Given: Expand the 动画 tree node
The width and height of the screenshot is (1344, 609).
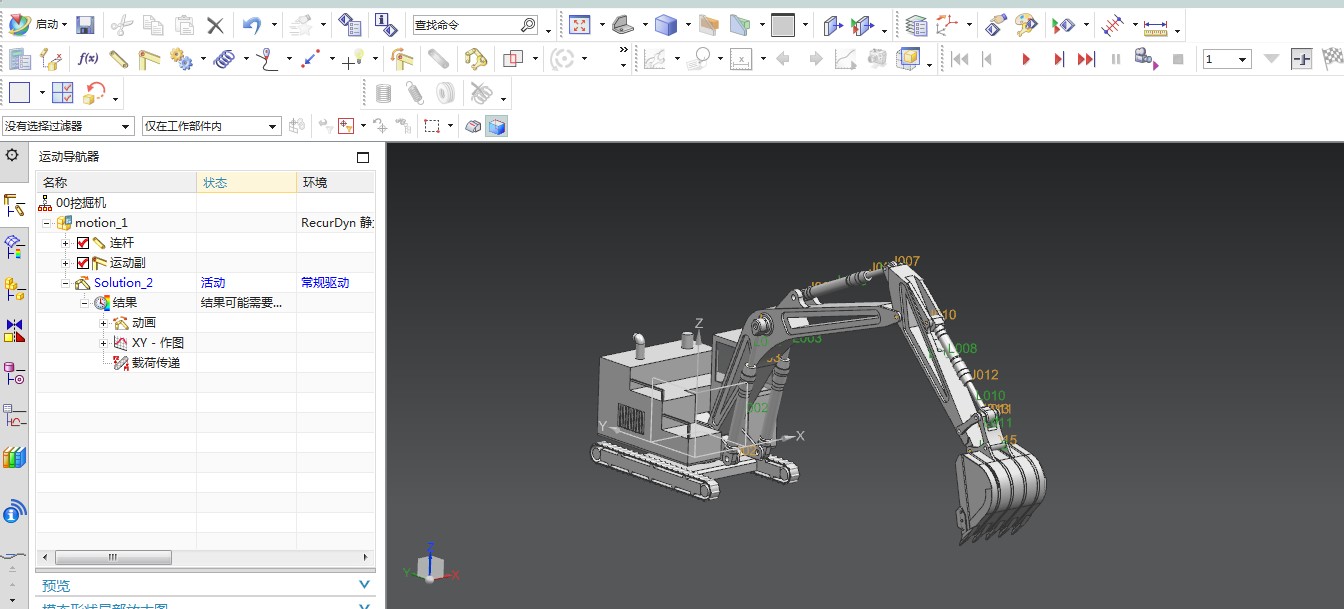Looking at the screenshot, I should tap(104, 323).
